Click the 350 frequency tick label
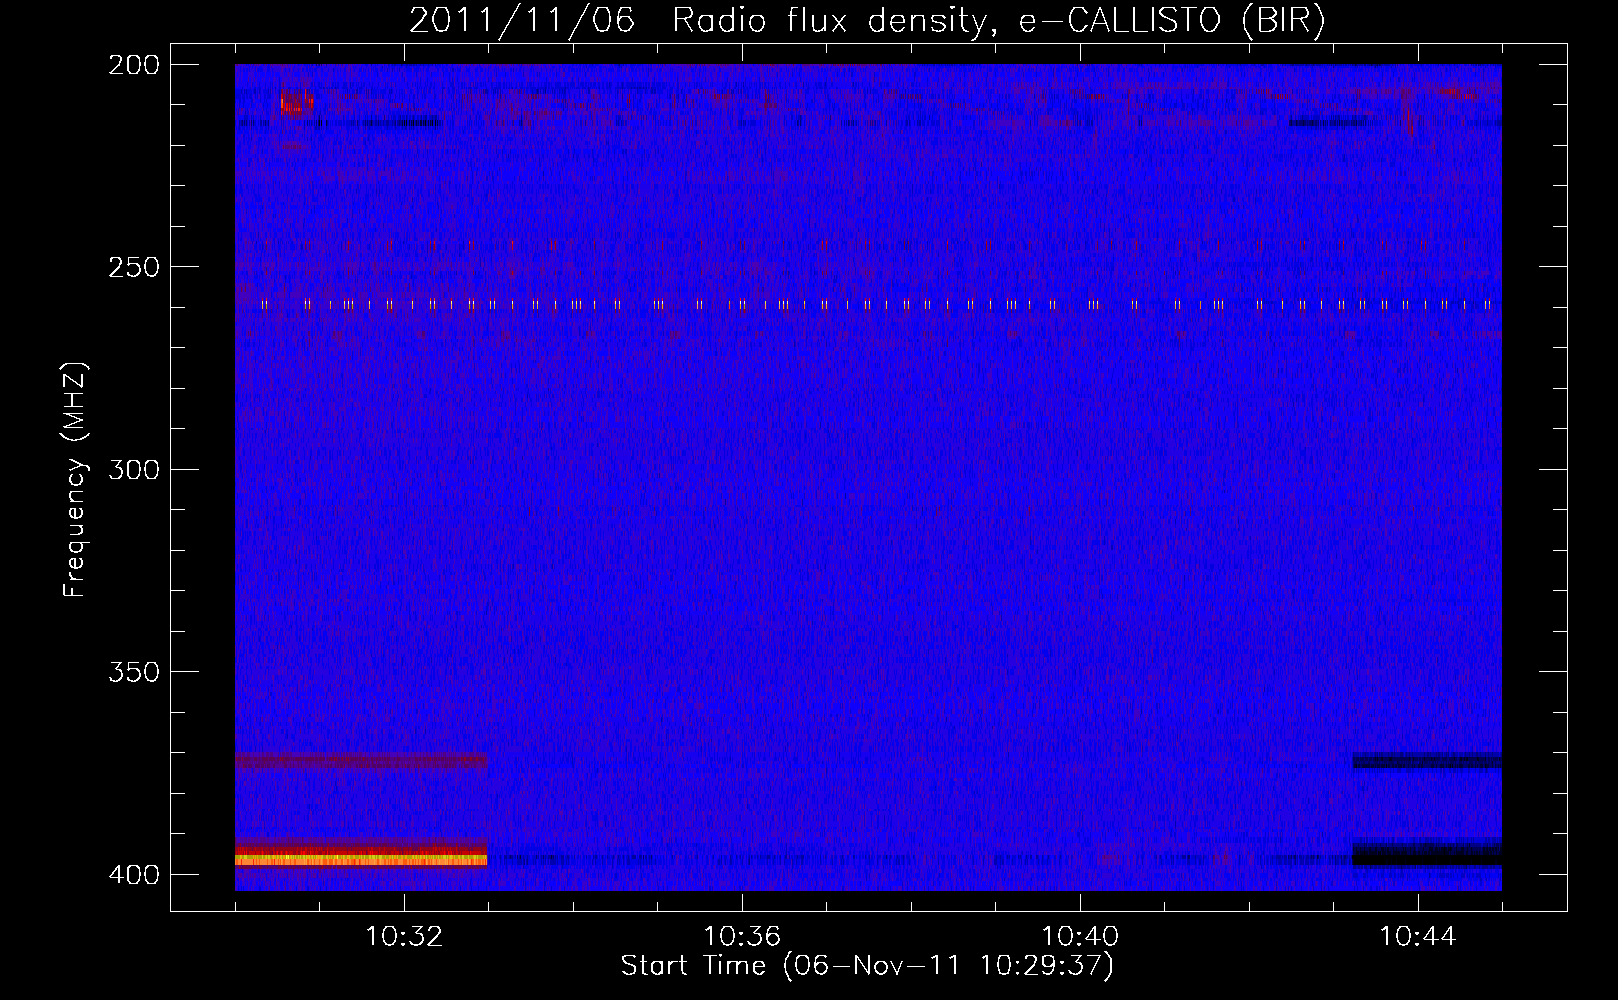 point(133,672)
